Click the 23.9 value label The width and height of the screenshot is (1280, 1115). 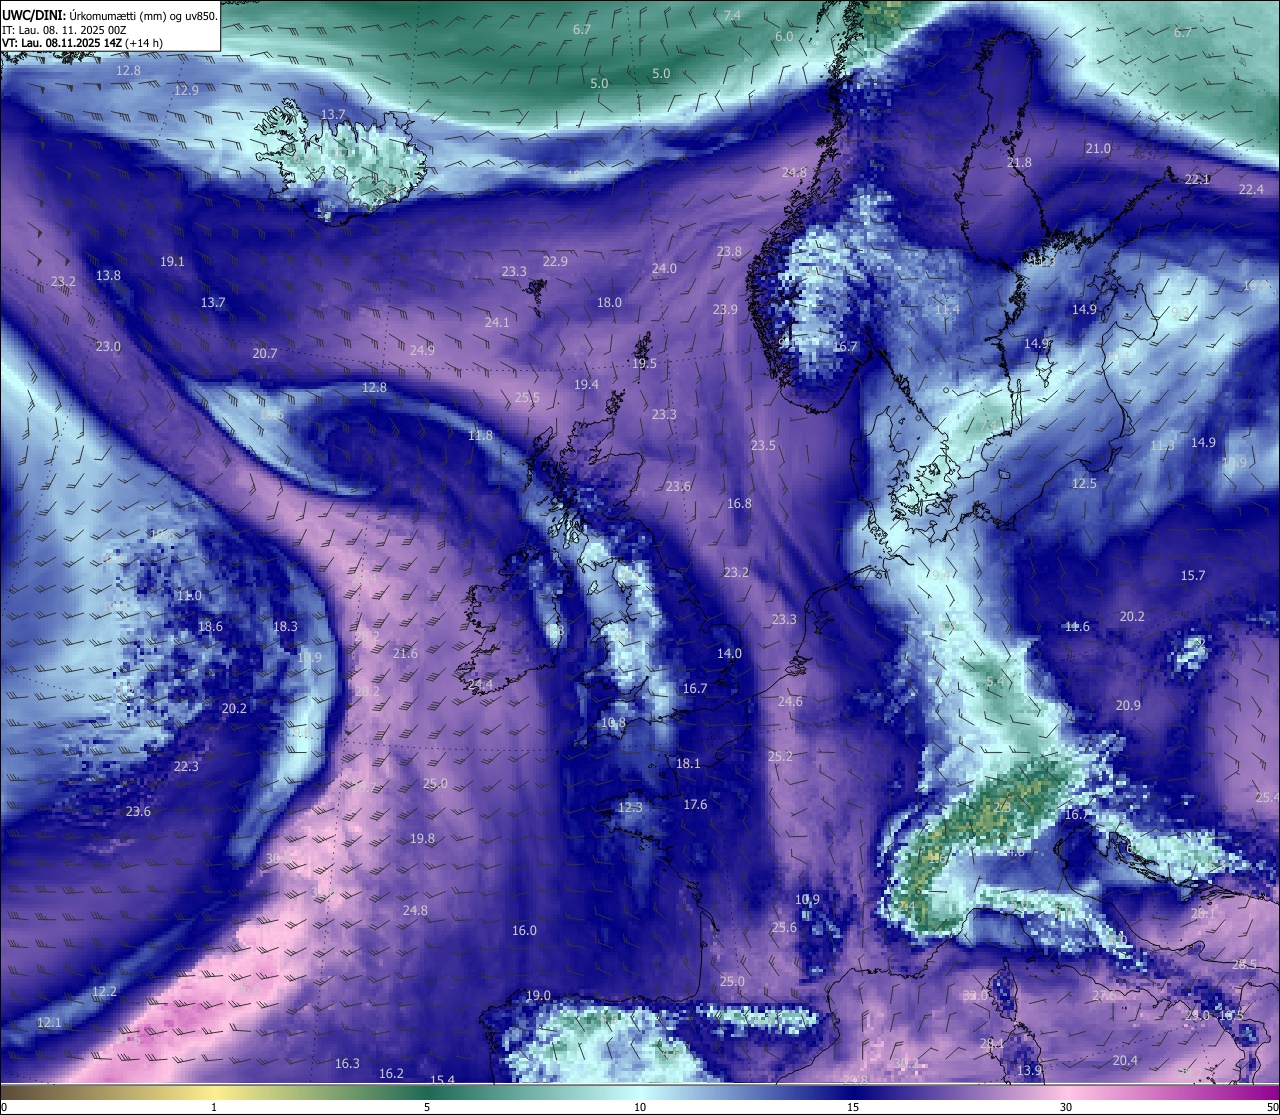[x=725, y=310]
